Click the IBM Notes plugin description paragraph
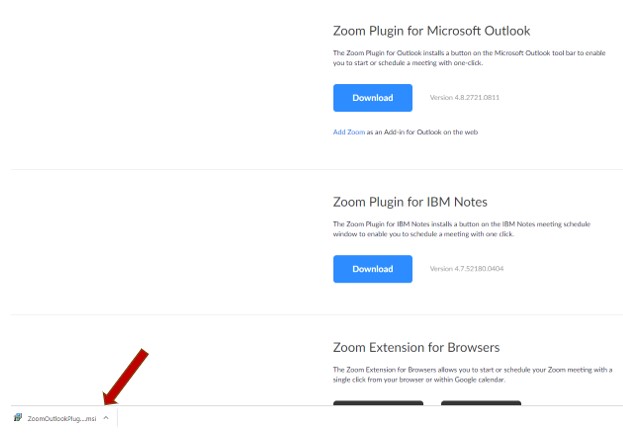 (x=462, y=229)
